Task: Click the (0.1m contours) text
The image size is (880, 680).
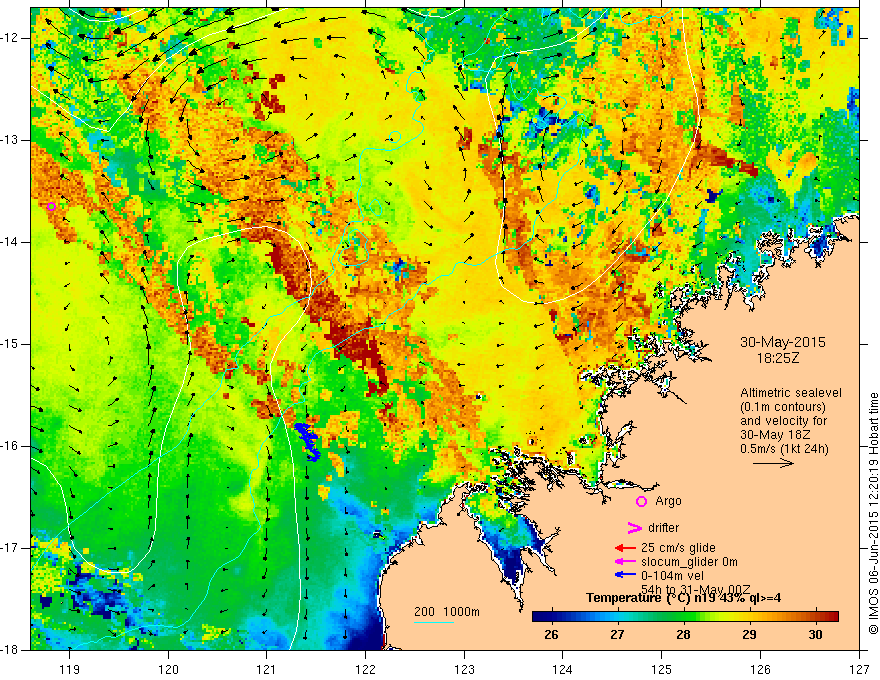Action: (783, 407)
